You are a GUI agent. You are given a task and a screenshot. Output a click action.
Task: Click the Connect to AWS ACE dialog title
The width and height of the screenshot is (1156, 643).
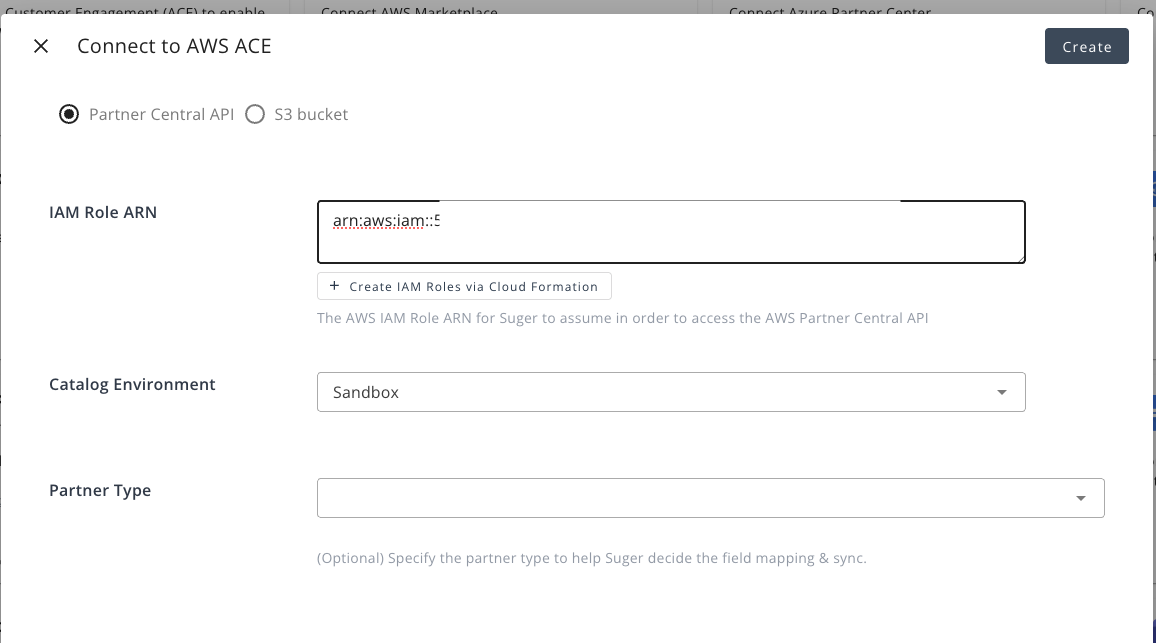[174, 47]
